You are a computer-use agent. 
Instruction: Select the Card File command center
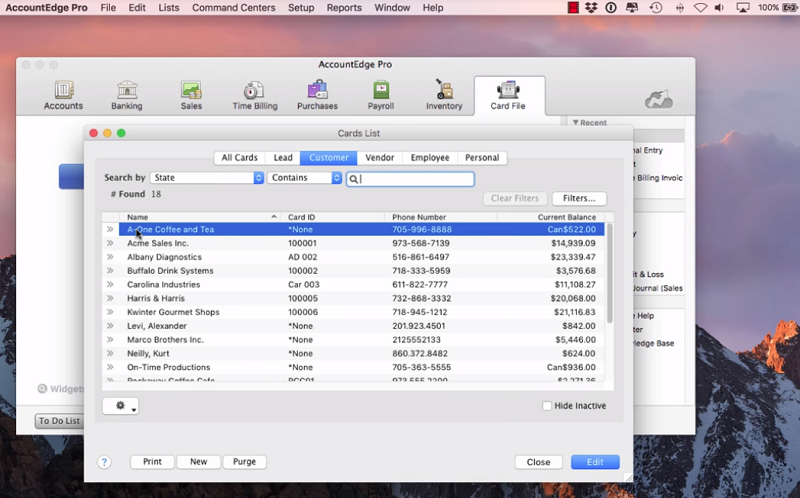(508, 95)
